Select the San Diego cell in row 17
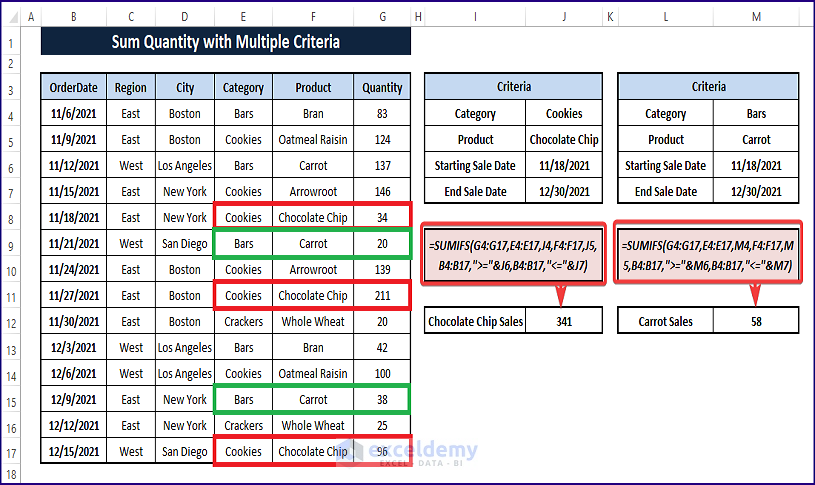This screenshot has height=485, width=815. [185, 451]
